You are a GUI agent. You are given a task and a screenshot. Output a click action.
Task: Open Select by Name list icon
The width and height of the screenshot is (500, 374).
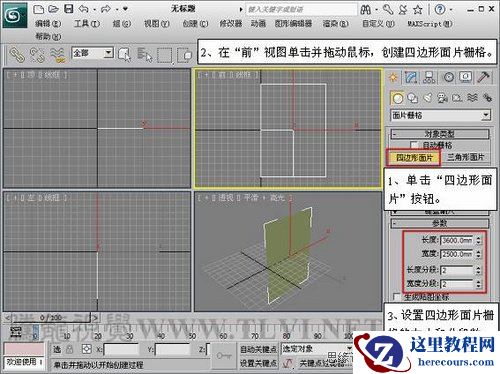[145, 55]
